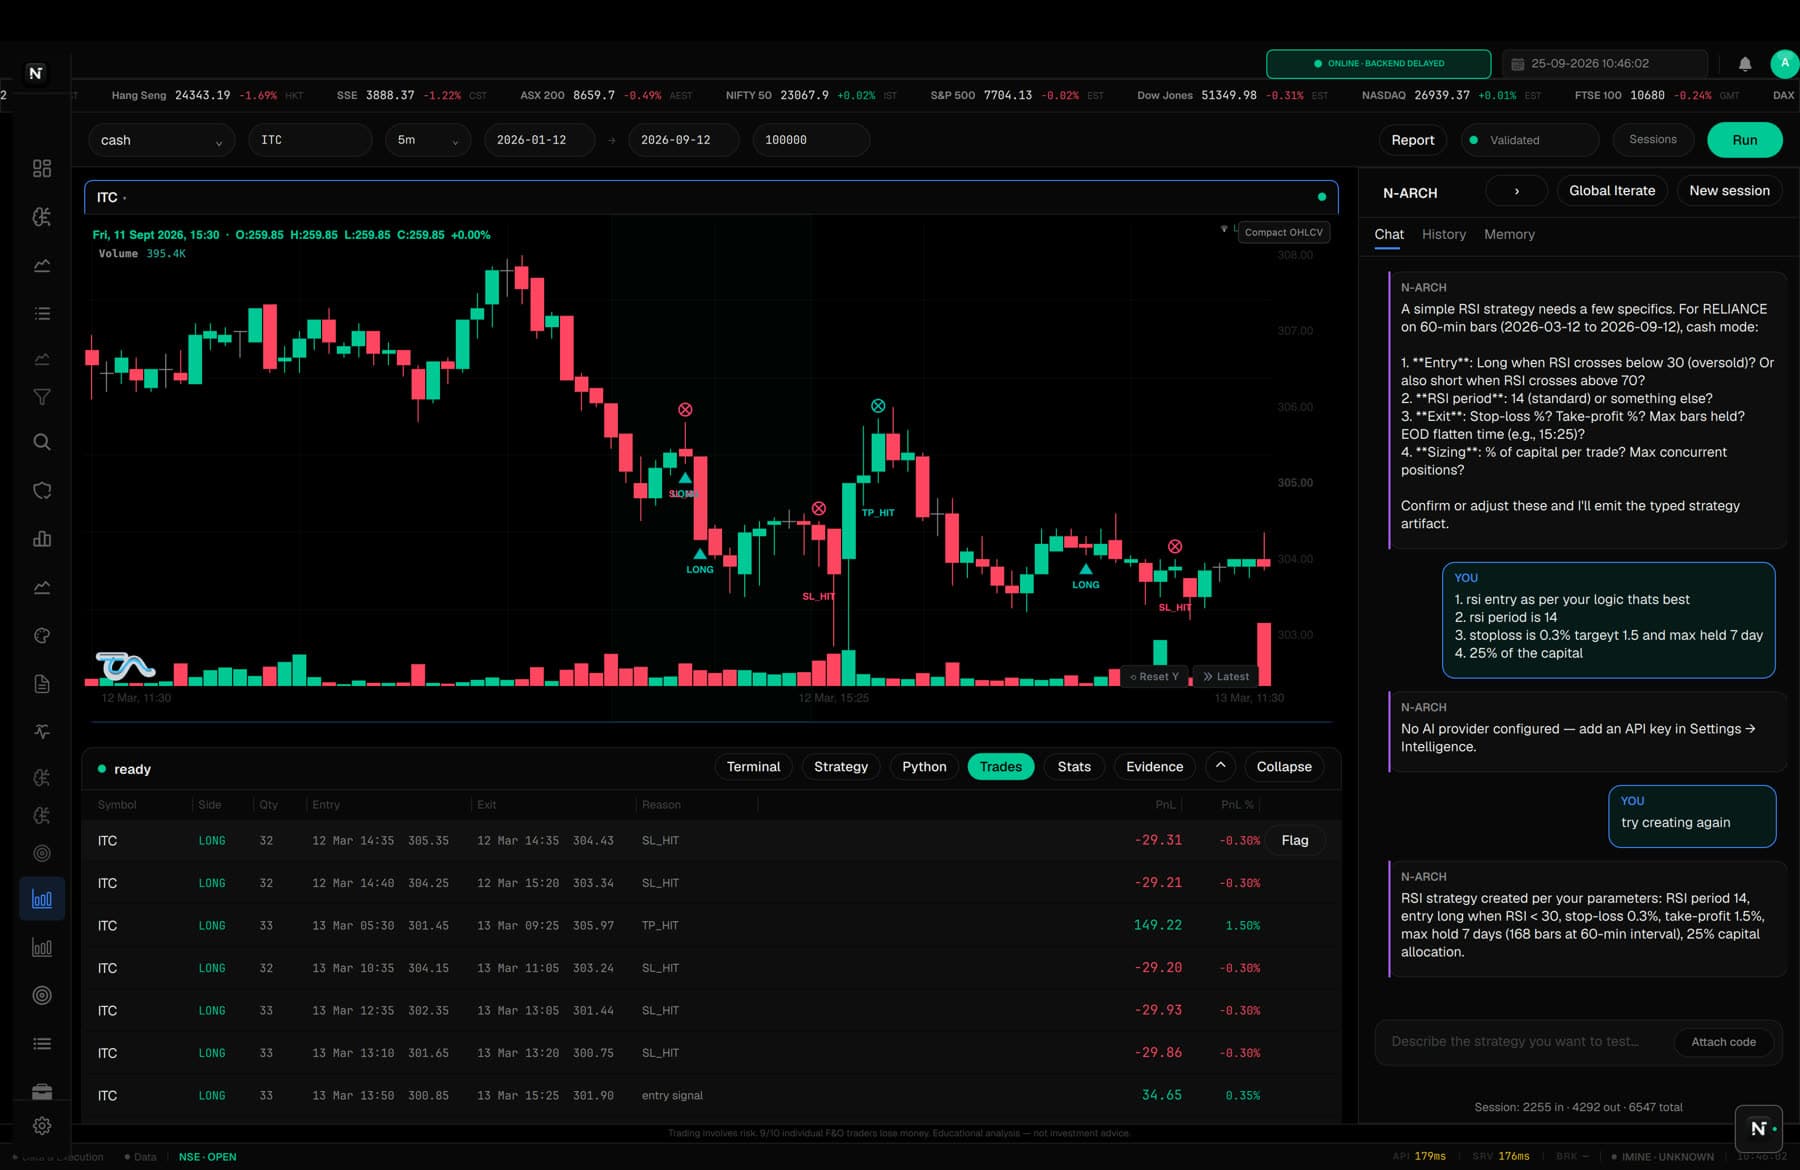
Task: Open the 5m interval dropdown
Action: 427,140
